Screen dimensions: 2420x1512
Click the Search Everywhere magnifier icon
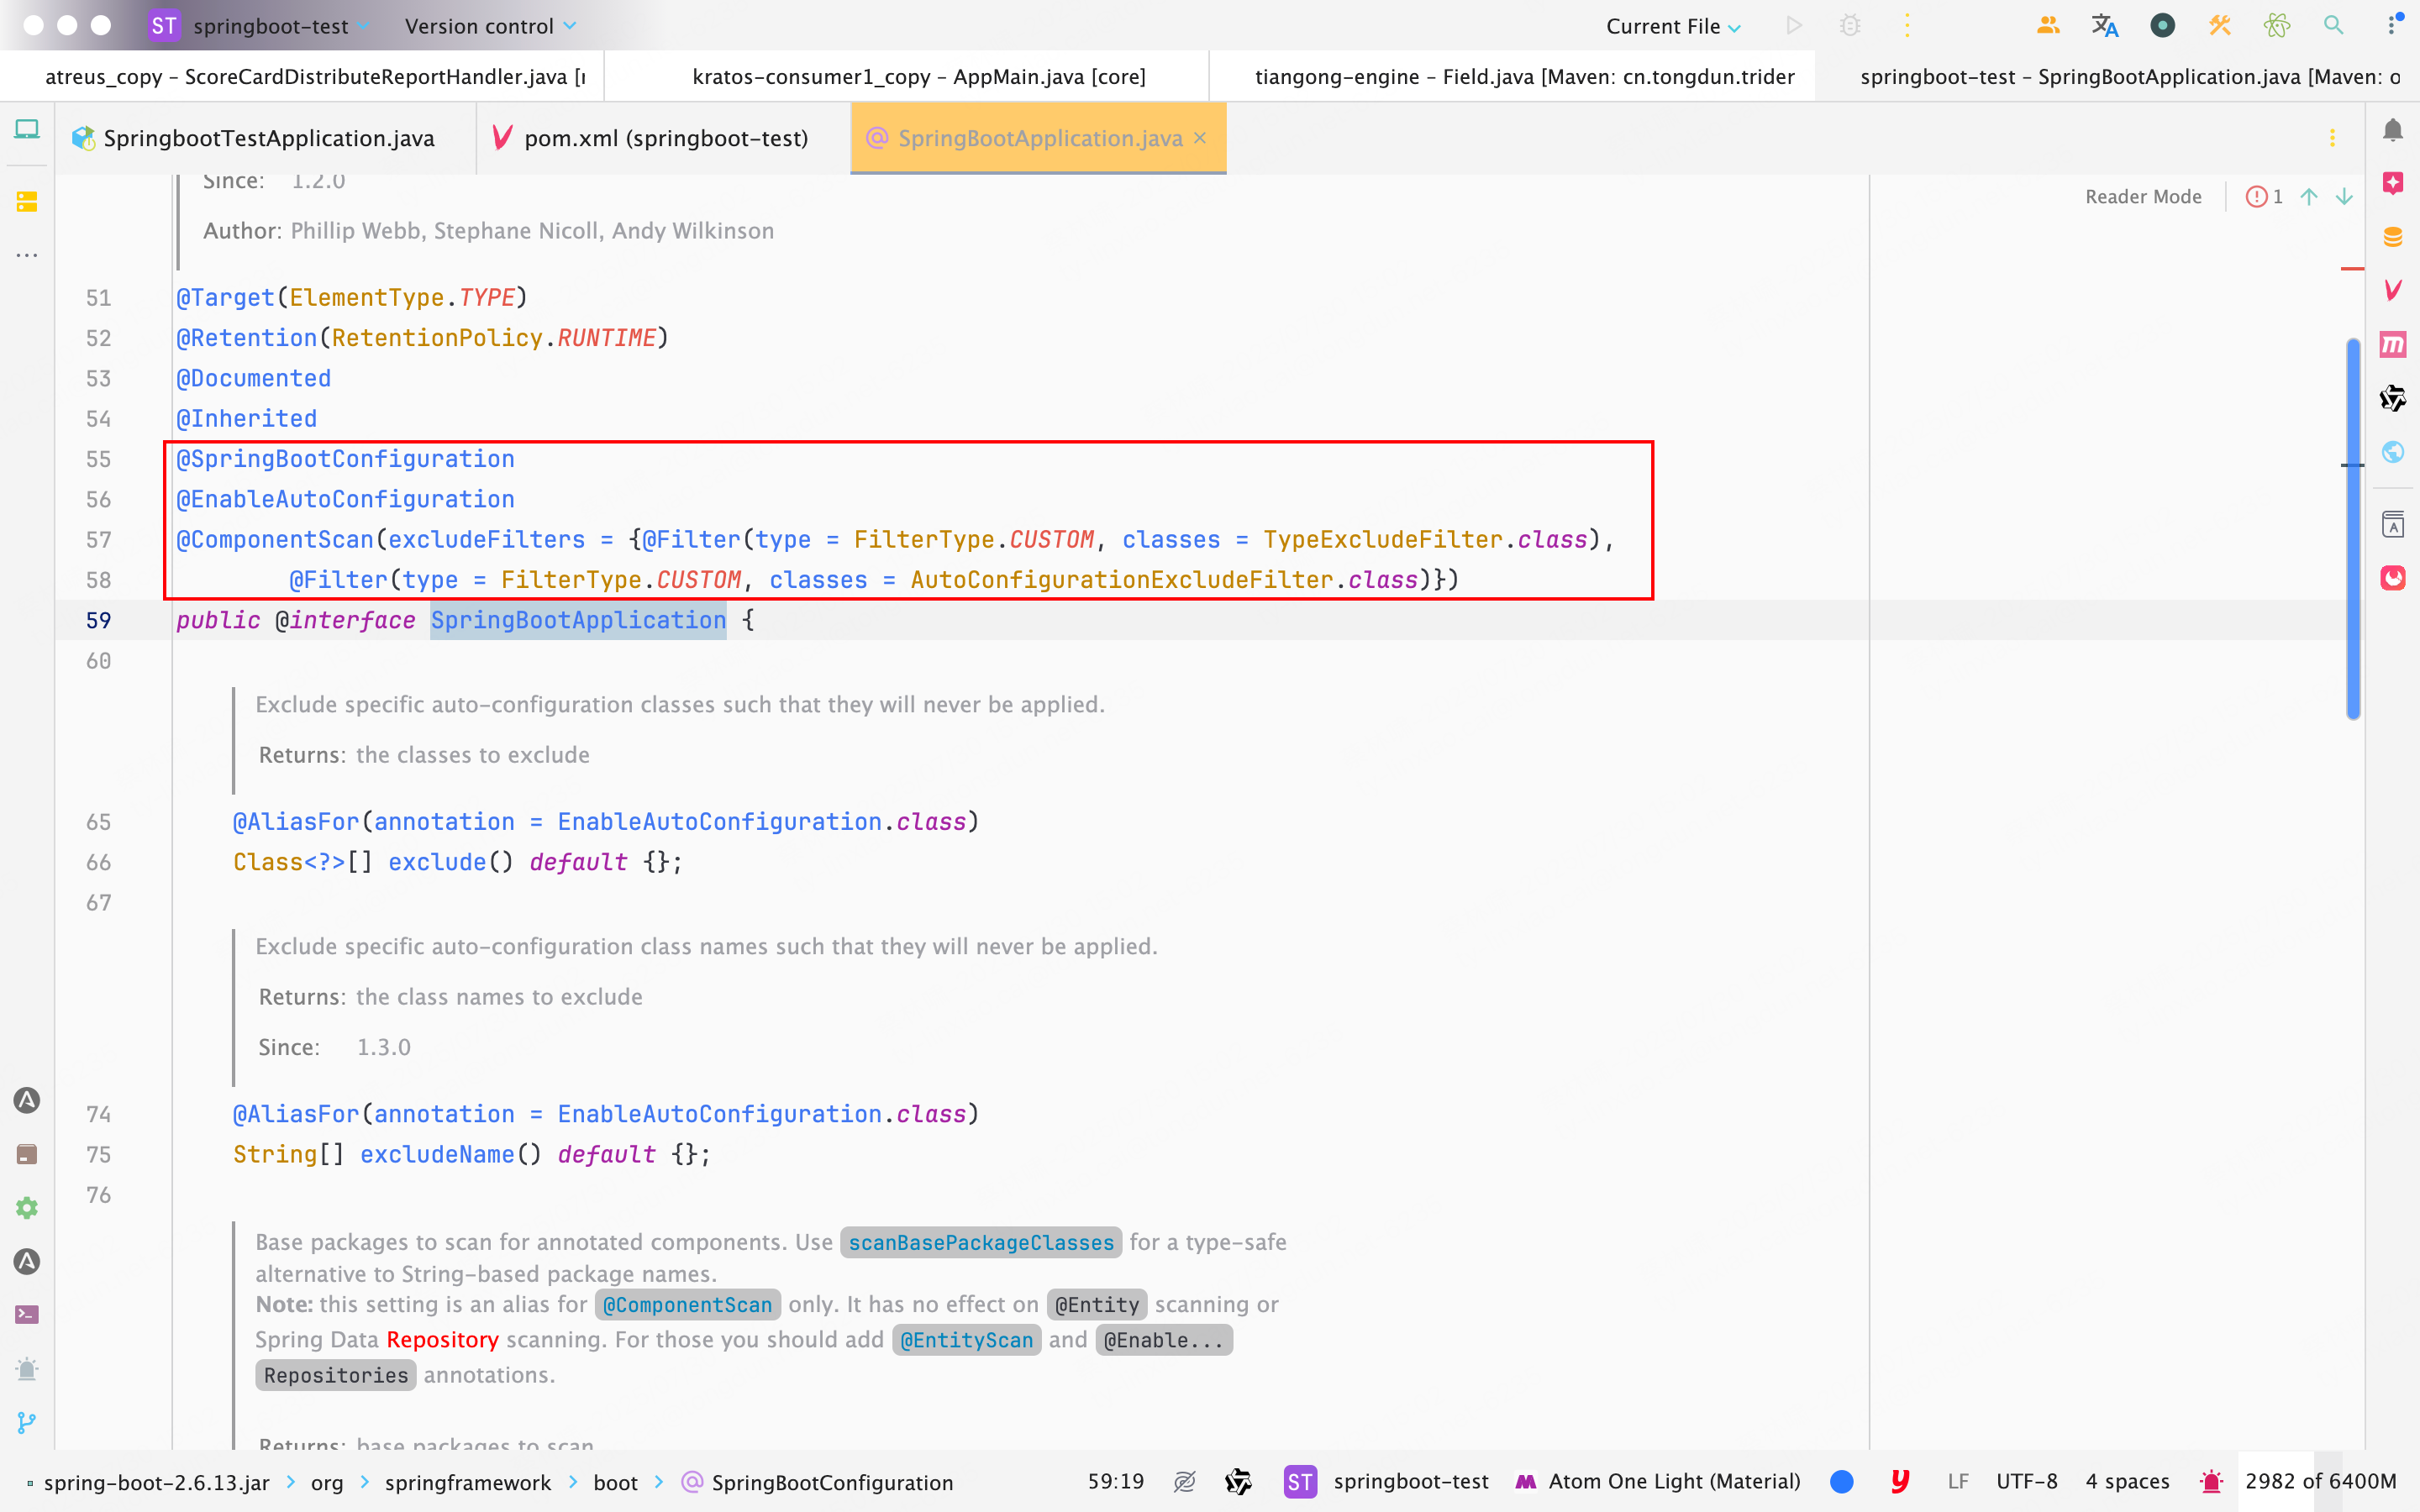2333,26
